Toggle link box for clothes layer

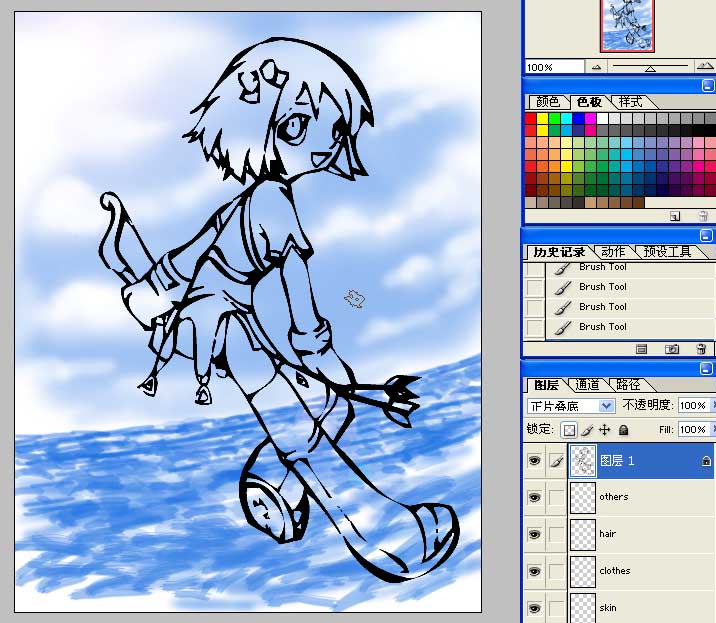(556, 571)
